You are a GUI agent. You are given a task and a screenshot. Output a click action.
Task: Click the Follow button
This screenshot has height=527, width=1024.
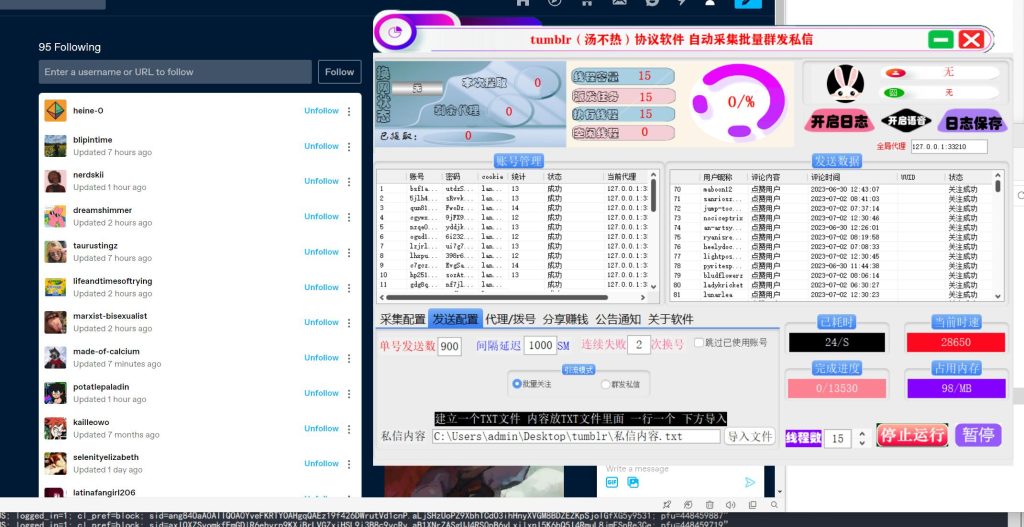pos(340,72)
